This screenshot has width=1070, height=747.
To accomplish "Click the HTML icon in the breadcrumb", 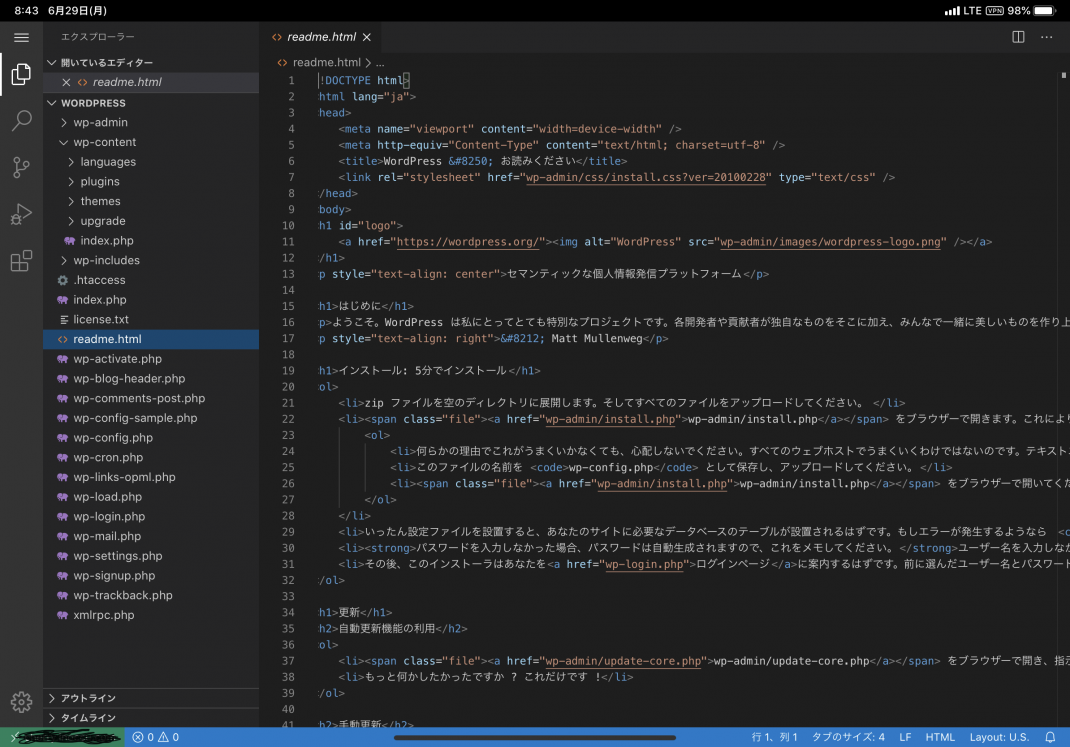I will [283, 63].
